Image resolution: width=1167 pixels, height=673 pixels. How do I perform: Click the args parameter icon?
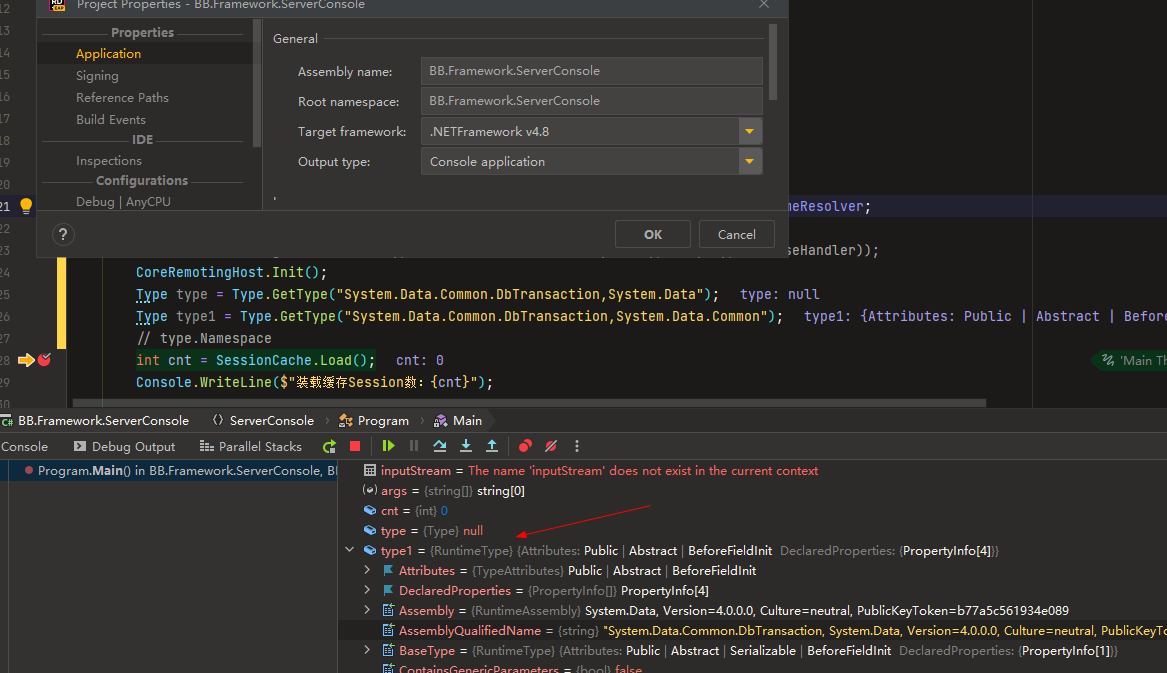[370, 491]
